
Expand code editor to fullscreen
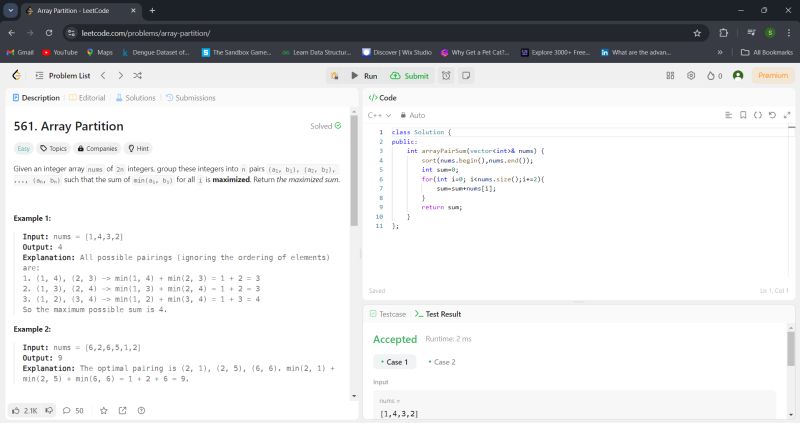(787, 115)
